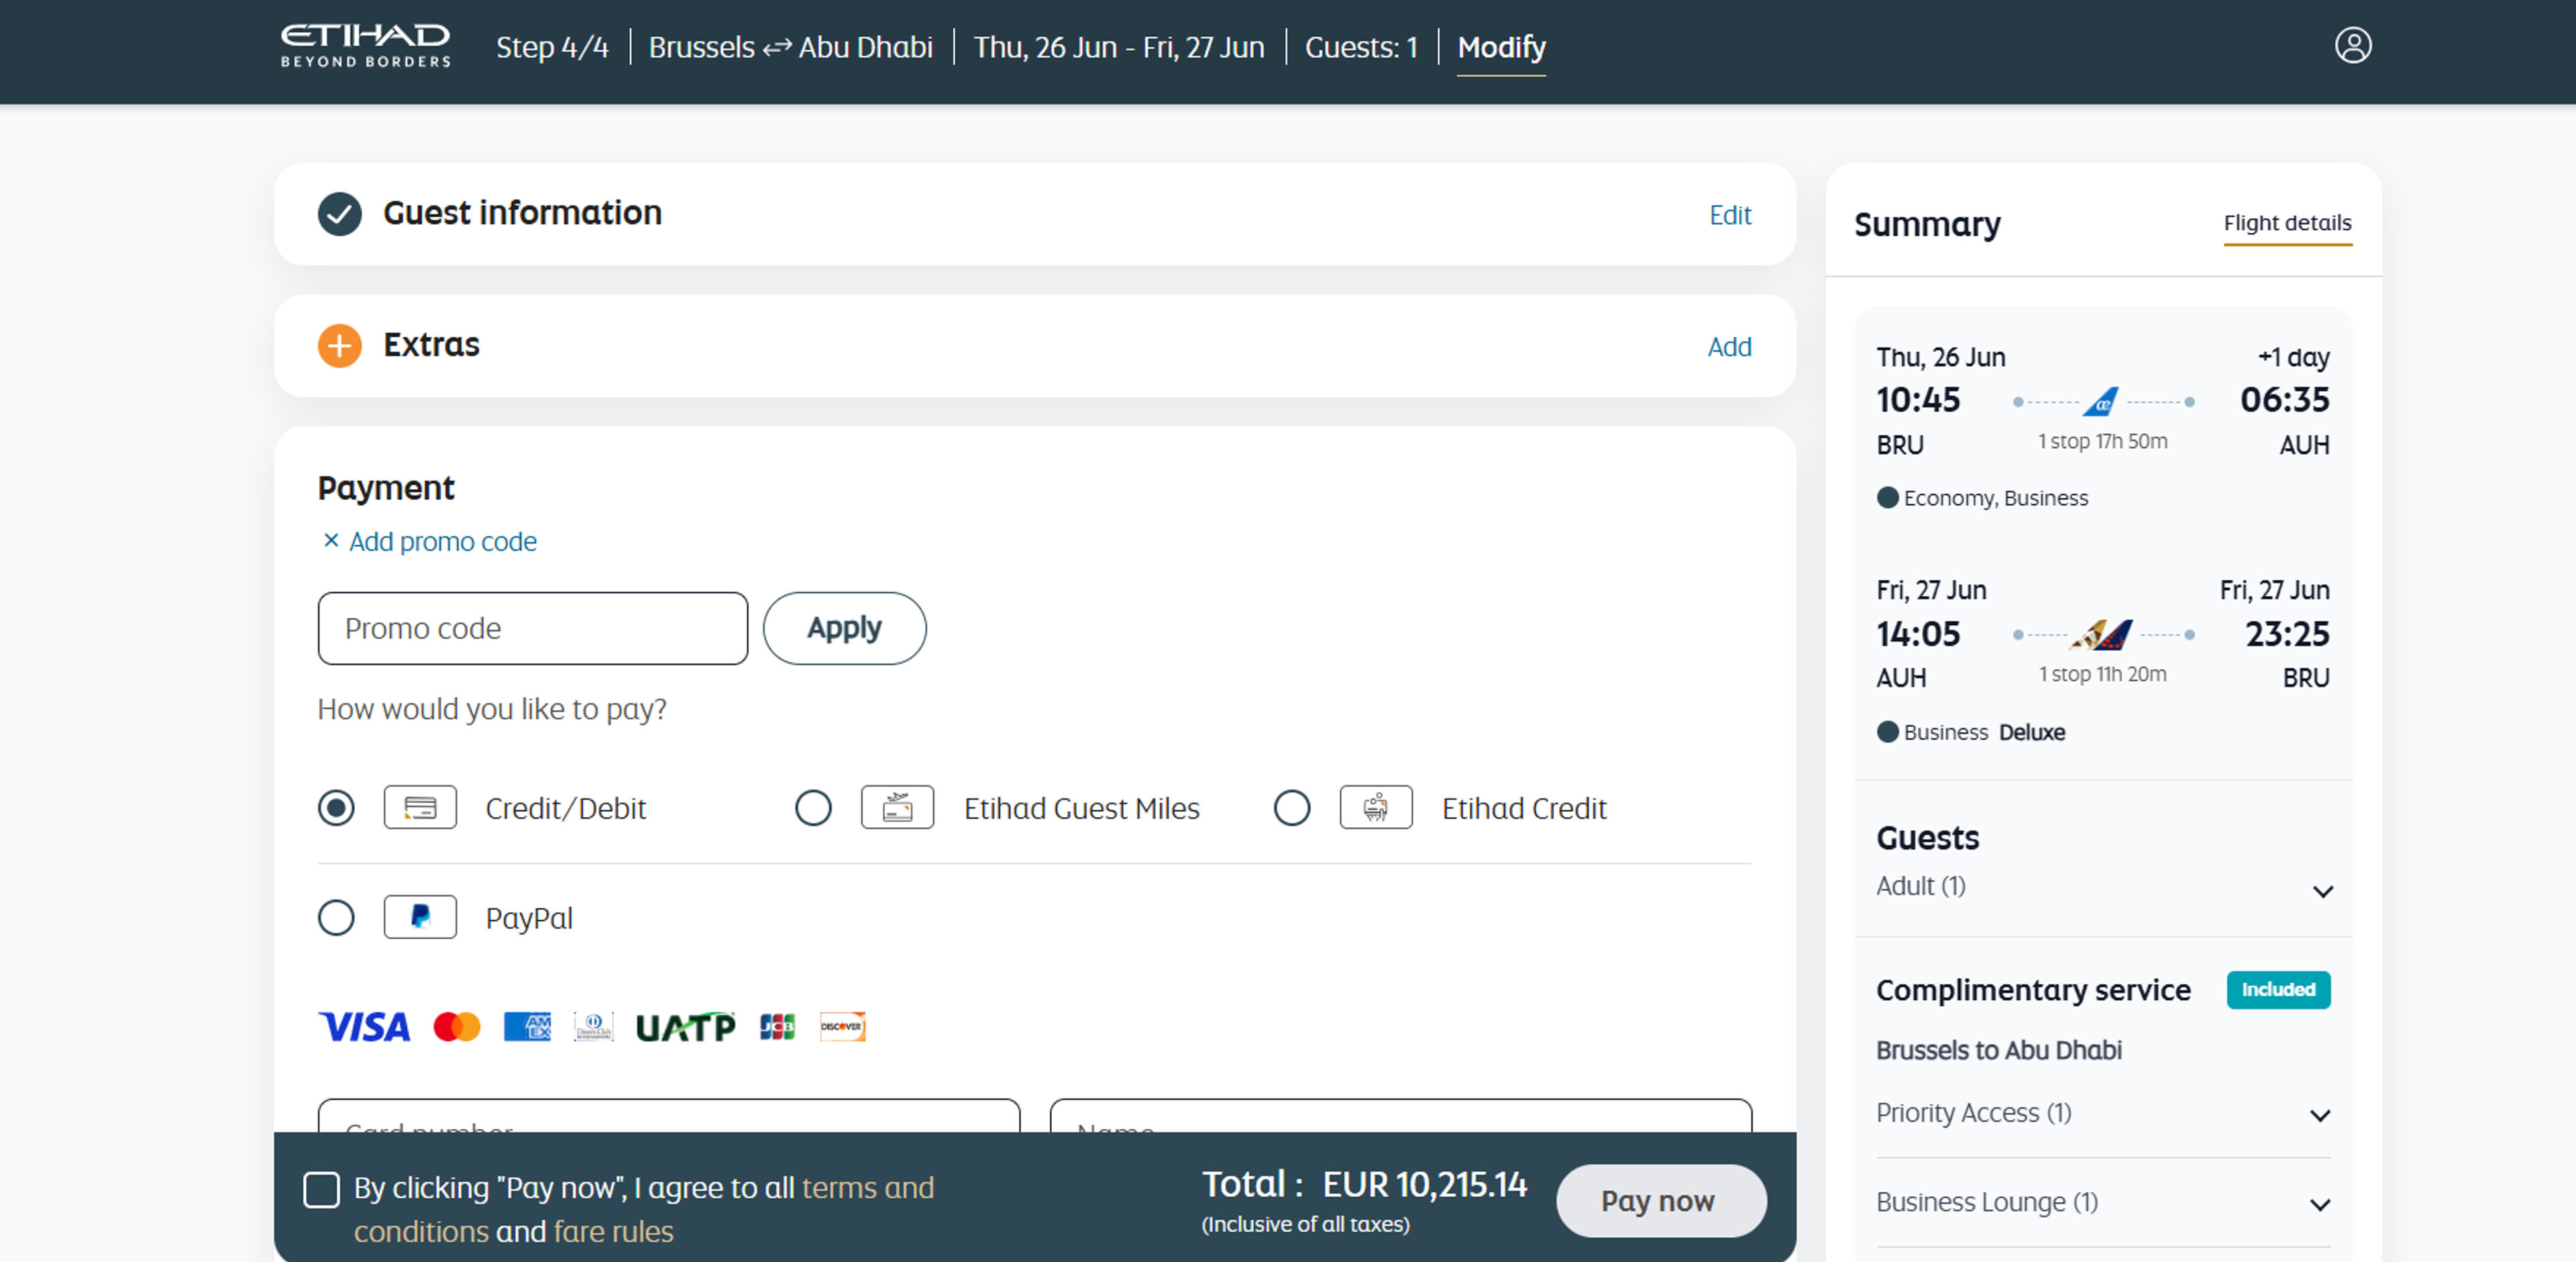
Task: Click the UATP logo
Action: click(x=686, y=1027)
